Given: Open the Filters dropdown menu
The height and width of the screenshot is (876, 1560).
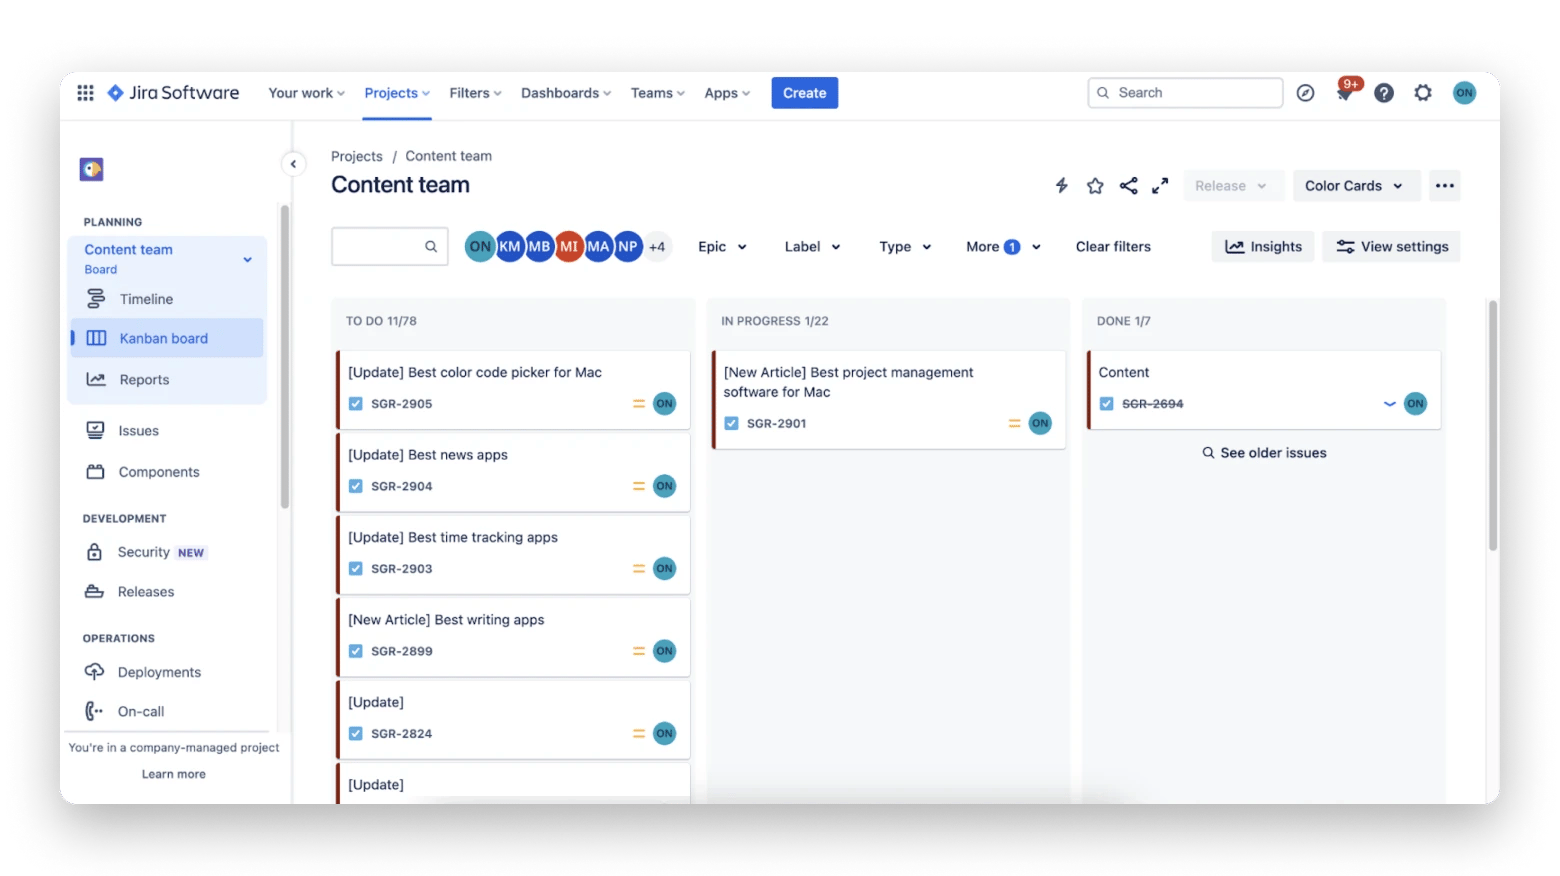Looking at the screenshot, I should click(476, 93).
